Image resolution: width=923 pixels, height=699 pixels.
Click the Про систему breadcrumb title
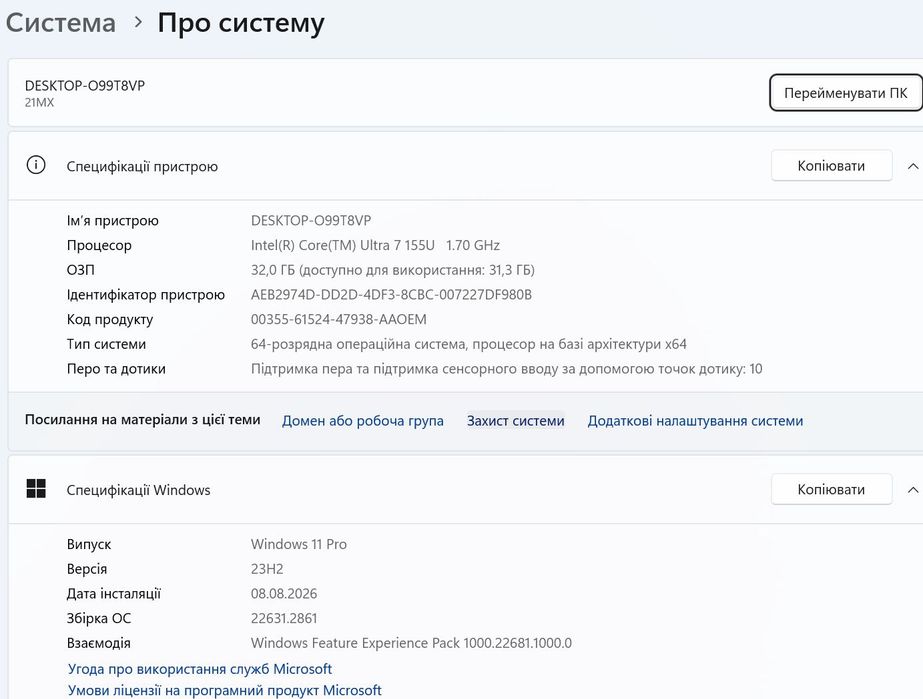[241, 24]
